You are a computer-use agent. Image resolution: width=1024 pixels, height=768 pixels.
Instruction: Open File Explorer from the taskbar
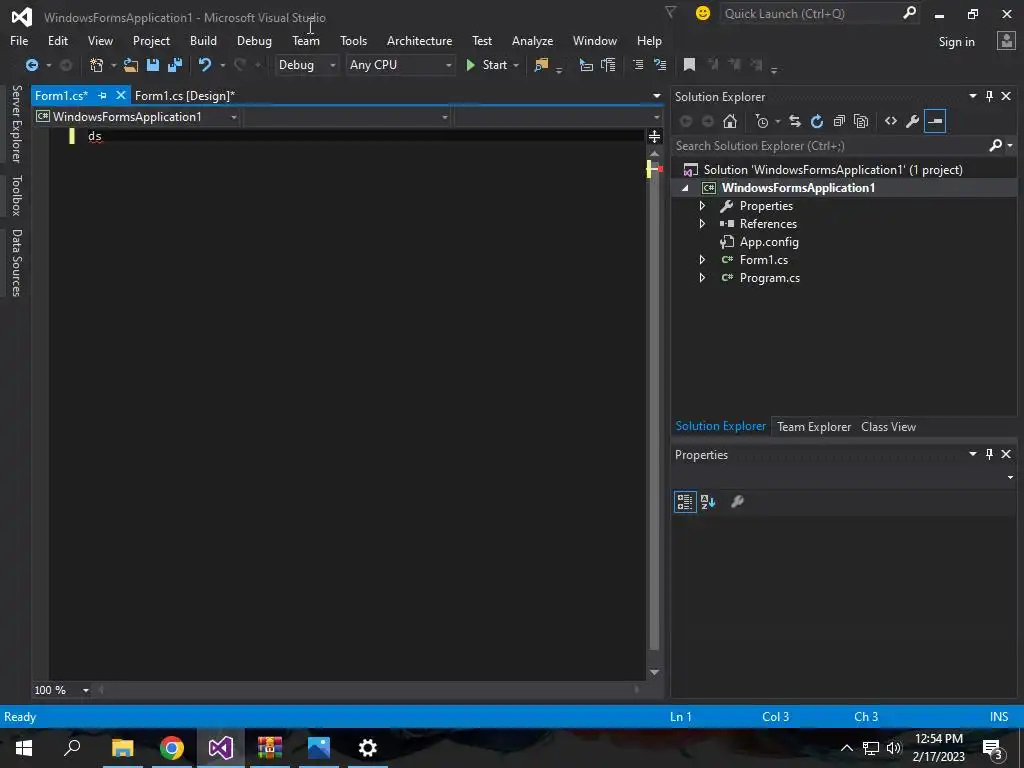click(122, 748)
